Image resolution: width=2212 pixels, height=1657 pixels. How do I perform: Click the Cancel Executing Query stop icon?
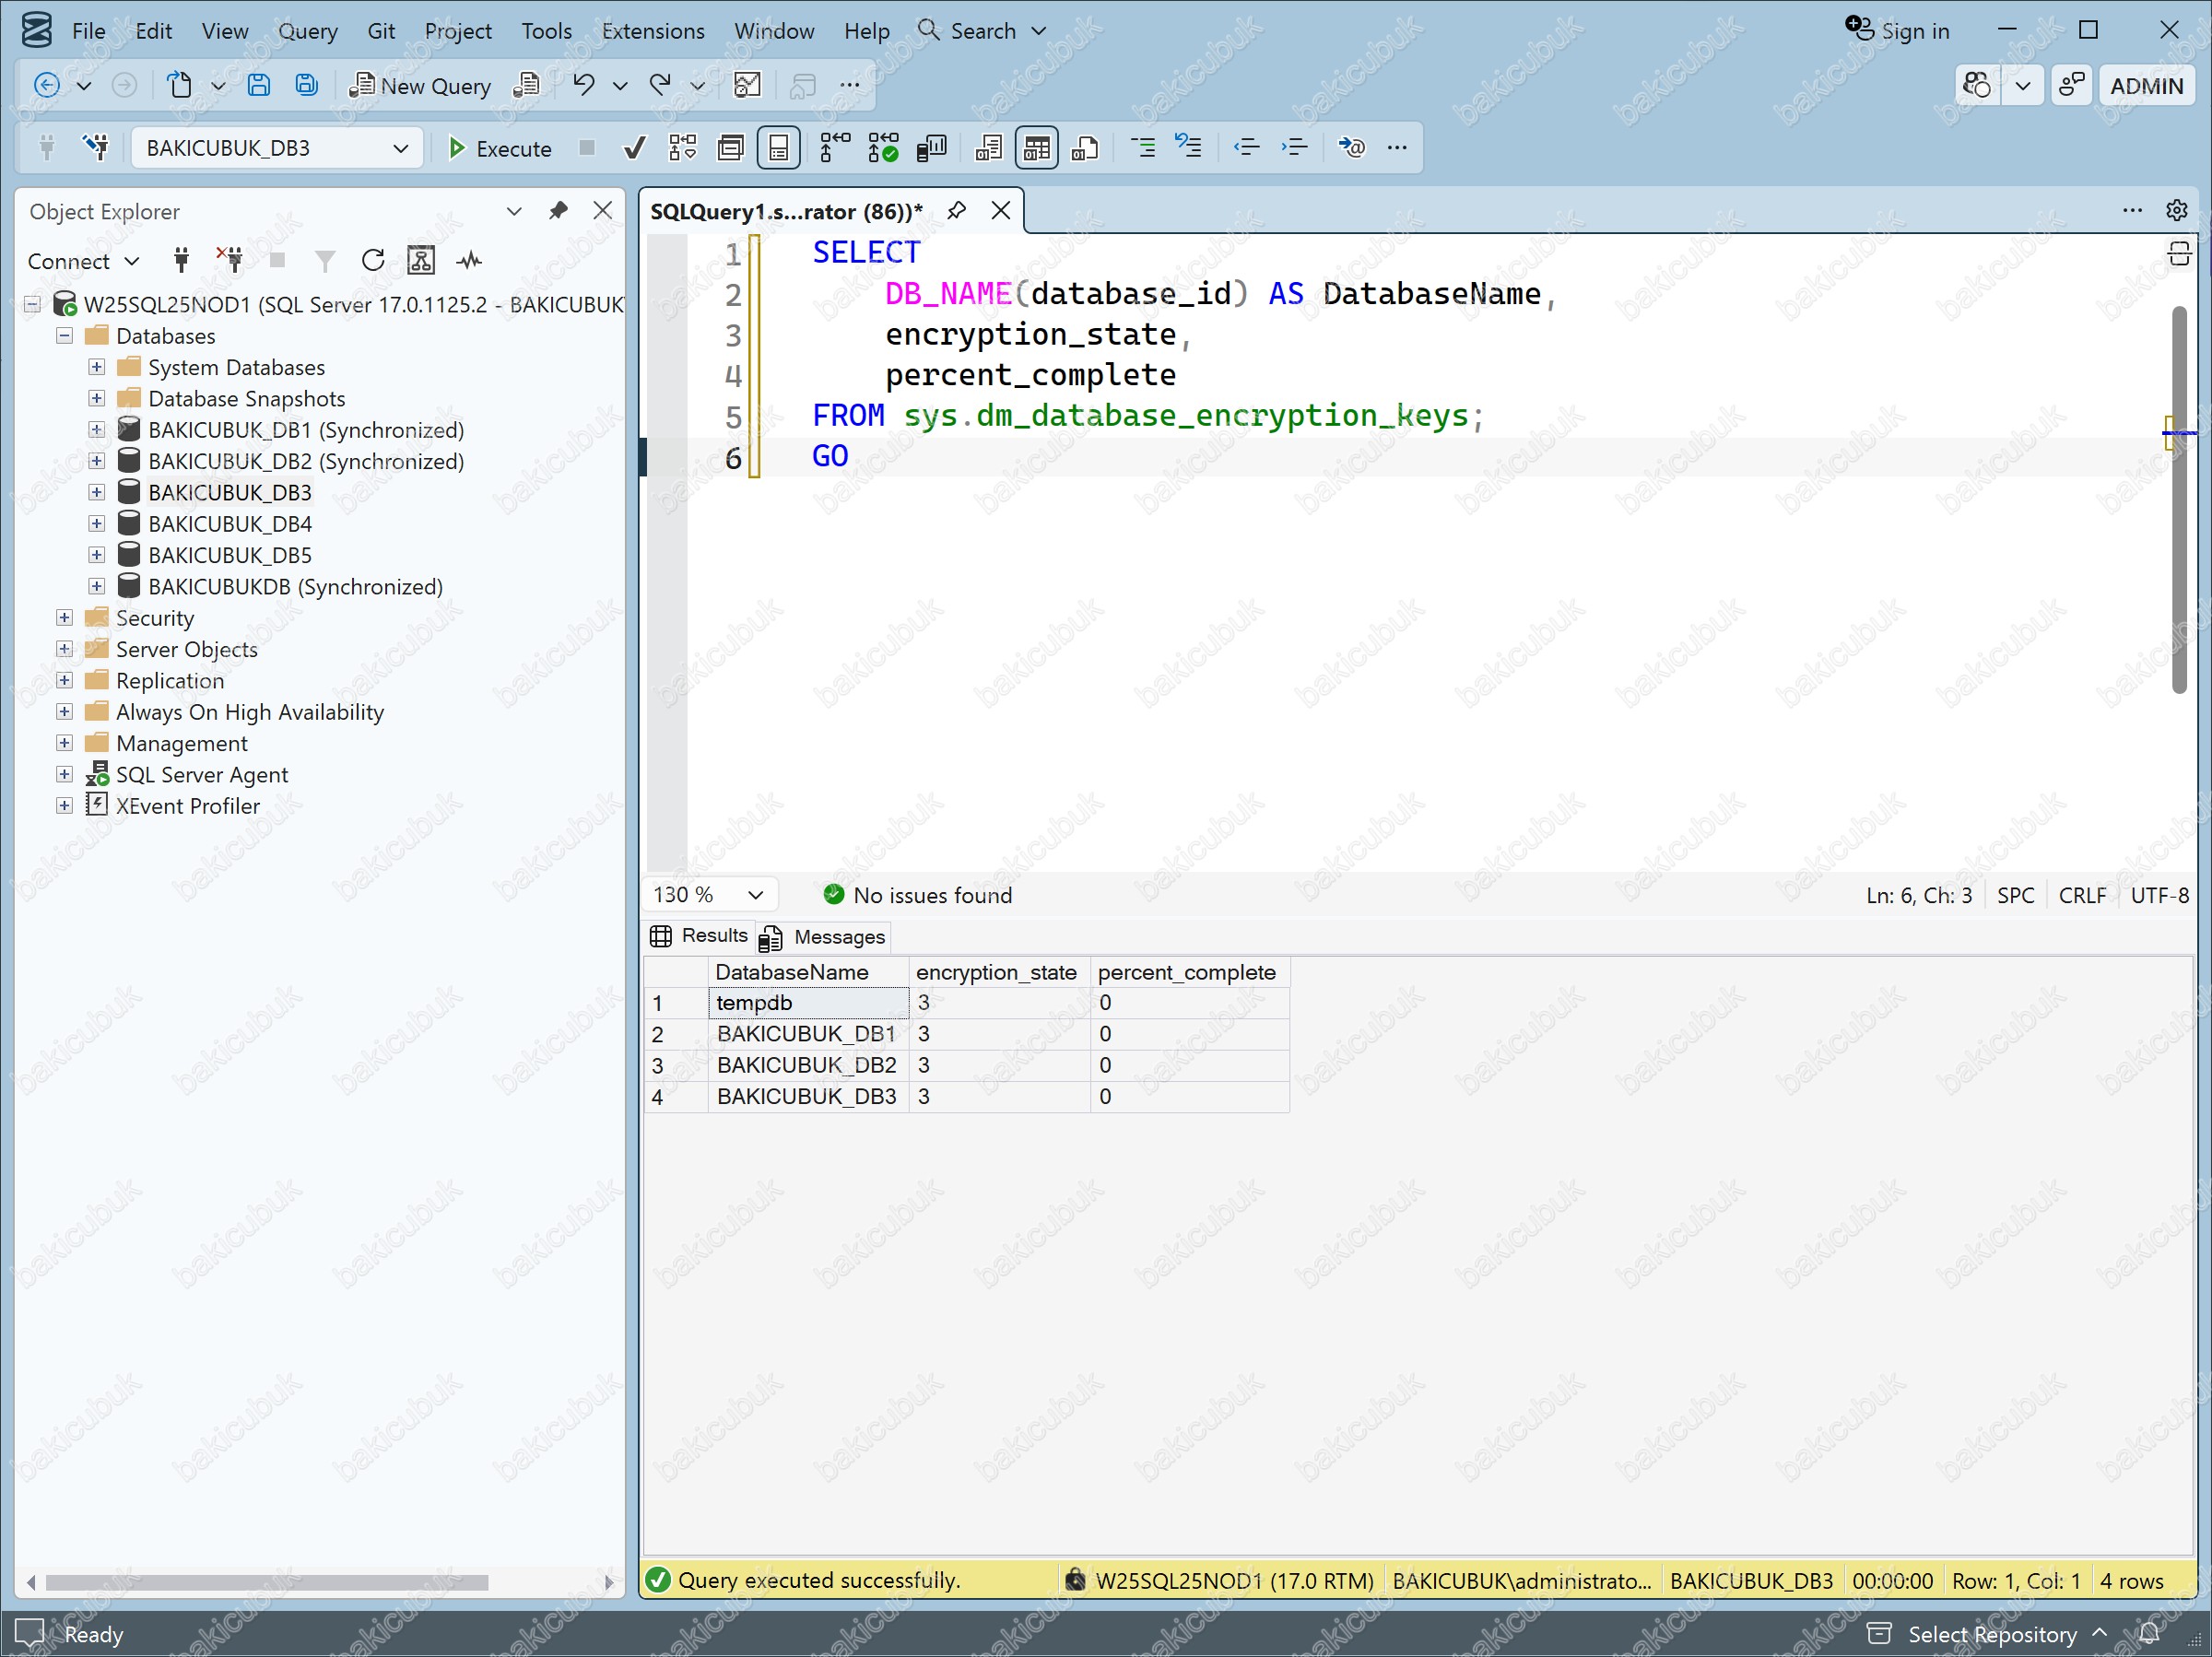point(587,148)
